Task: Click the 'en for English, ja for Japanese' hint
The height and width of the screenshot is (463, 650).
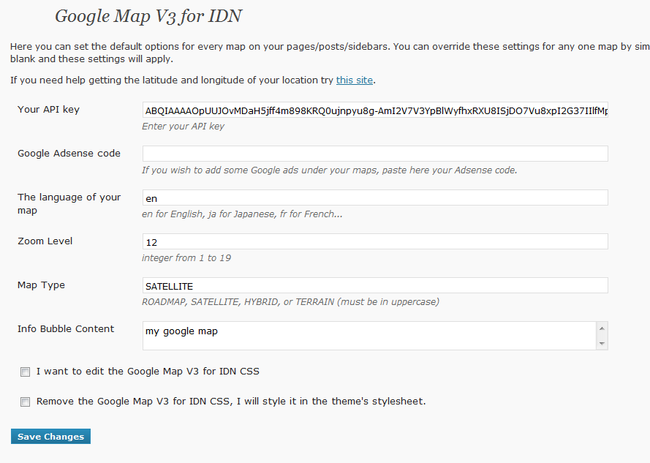Action: pos(242,214)
